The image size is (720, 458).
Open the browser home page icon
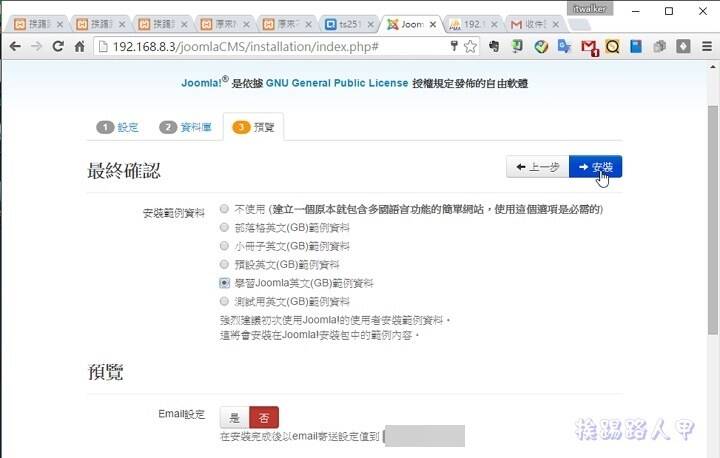click(79, 46)
